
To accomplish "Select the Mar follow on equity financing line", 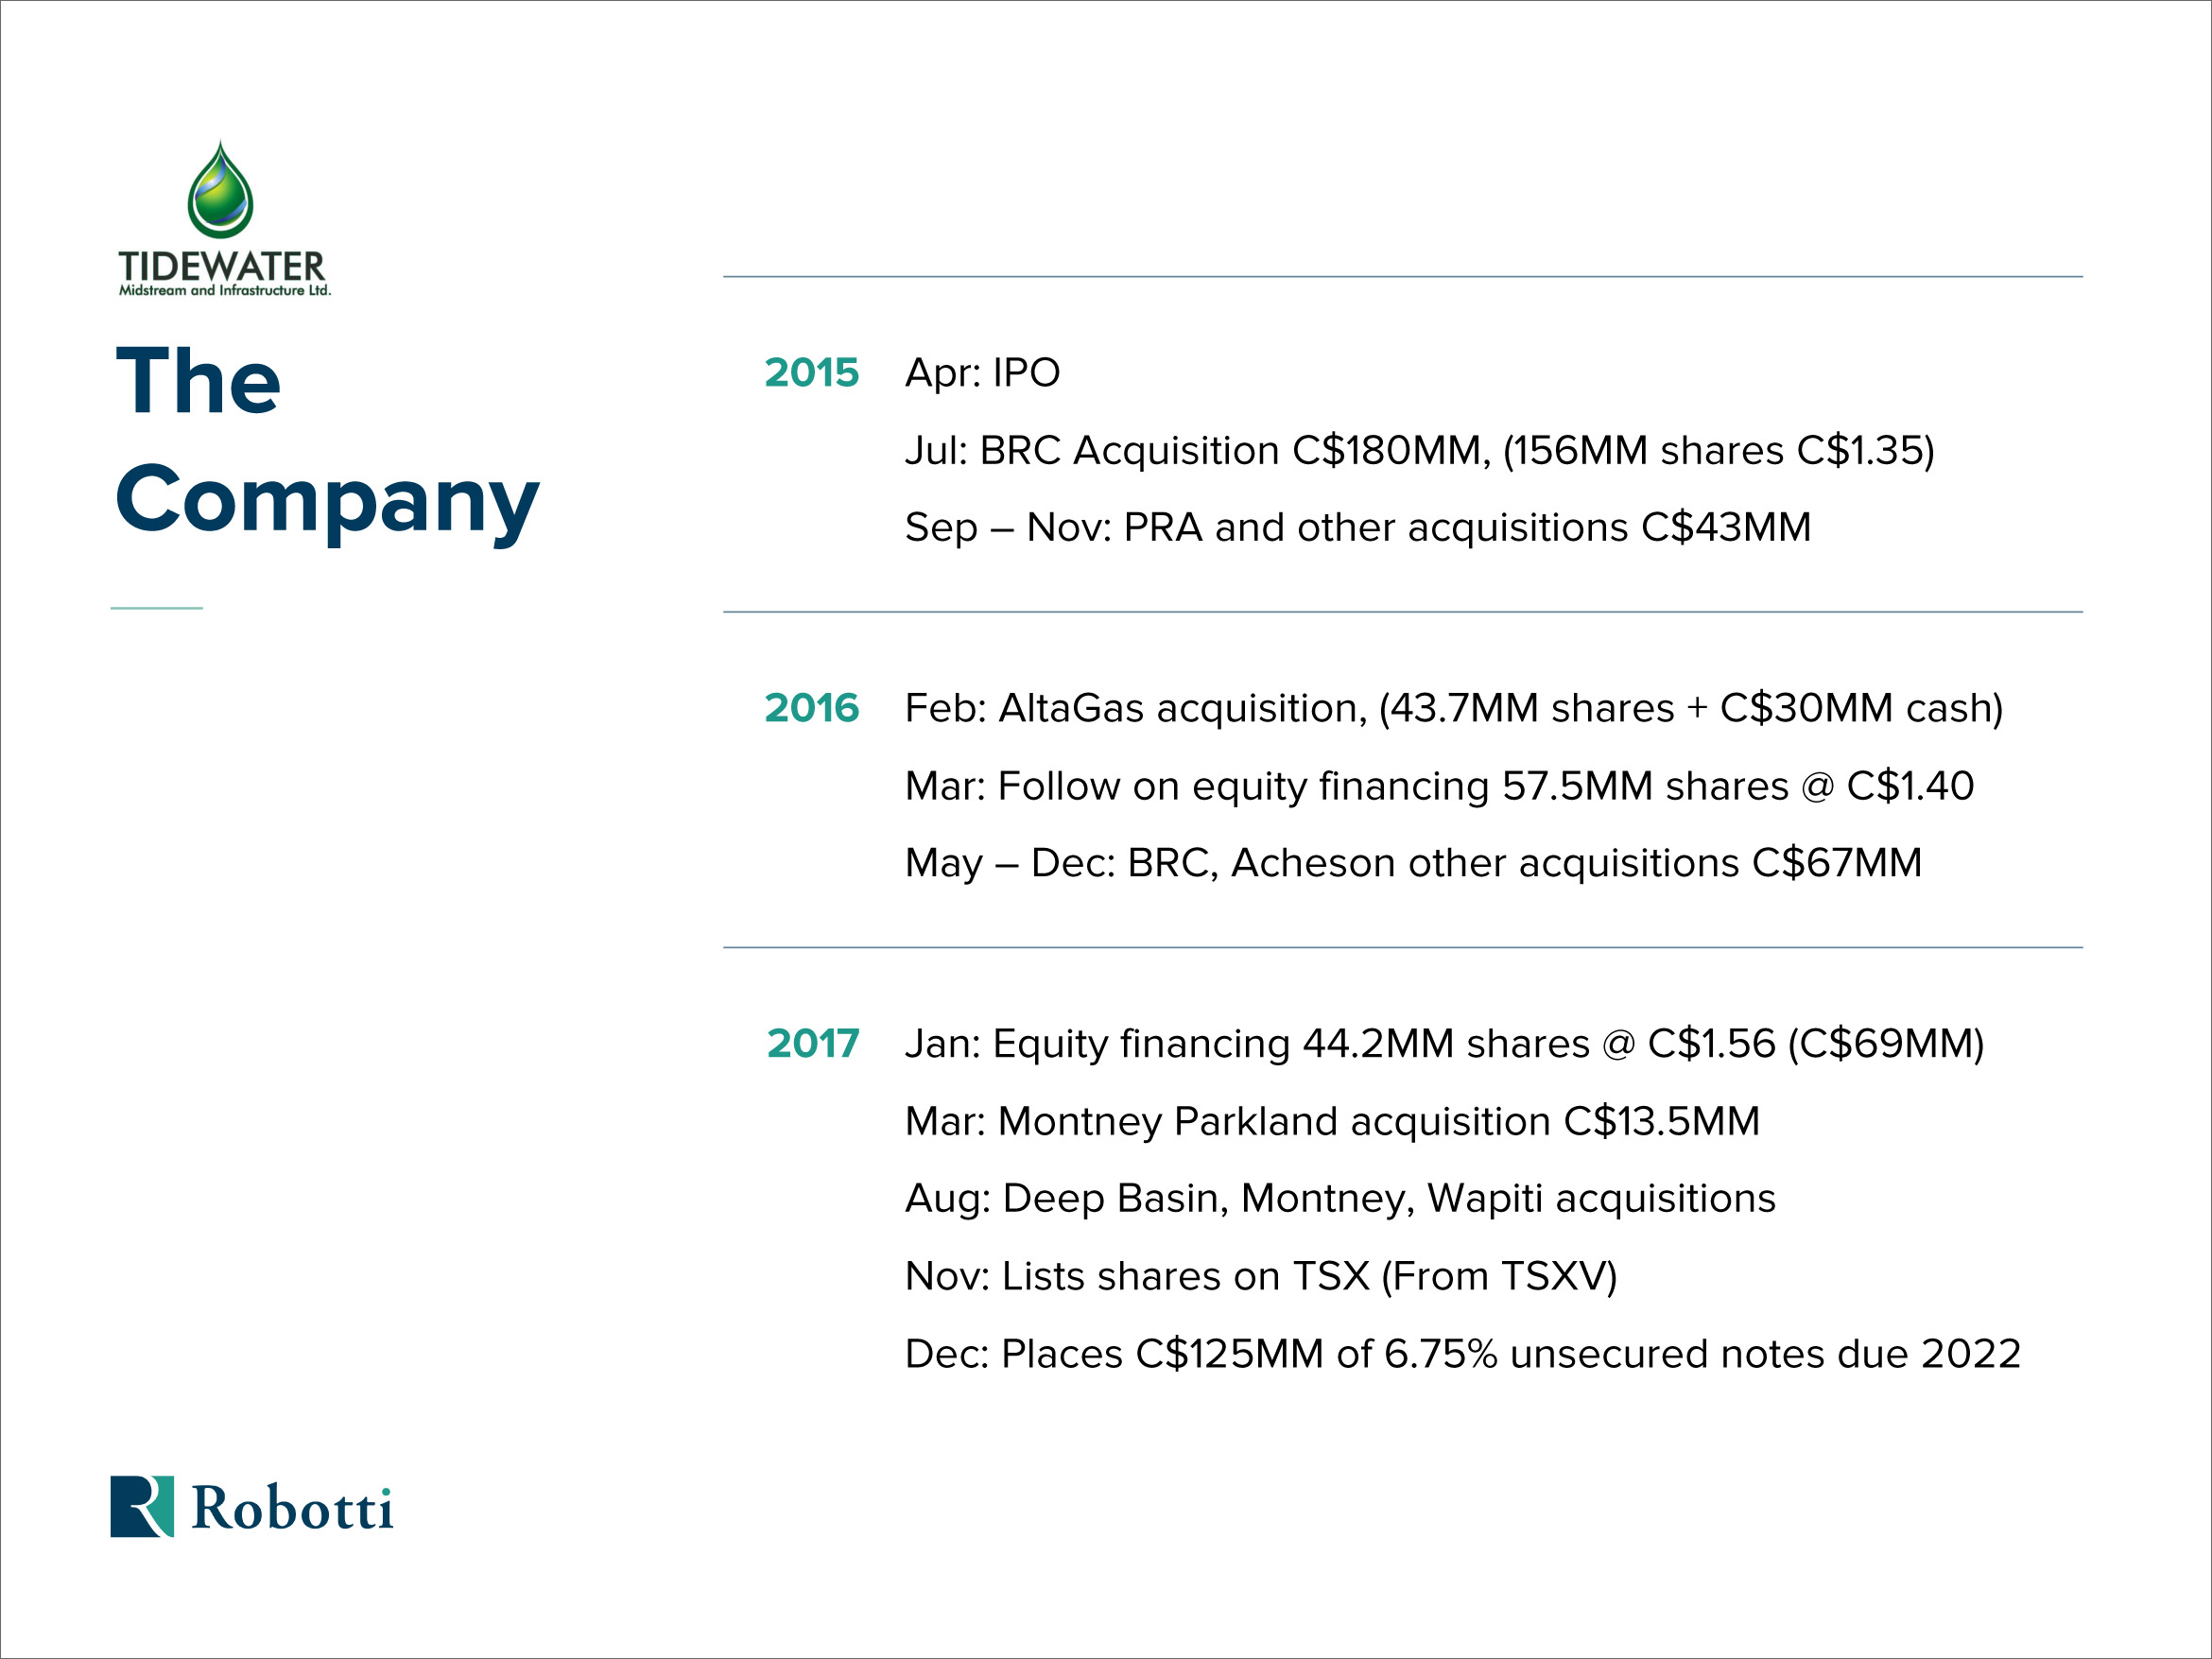I will [x=1439, y=786].
